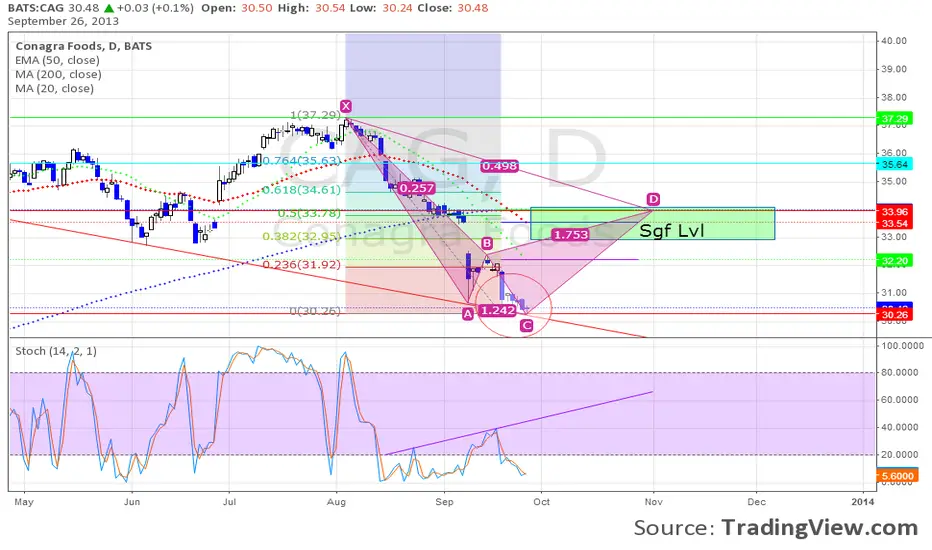Click the red 30.26 price tag
This screenshot has width=932, height=550.
pyautogui.click(x=895, y=315)
